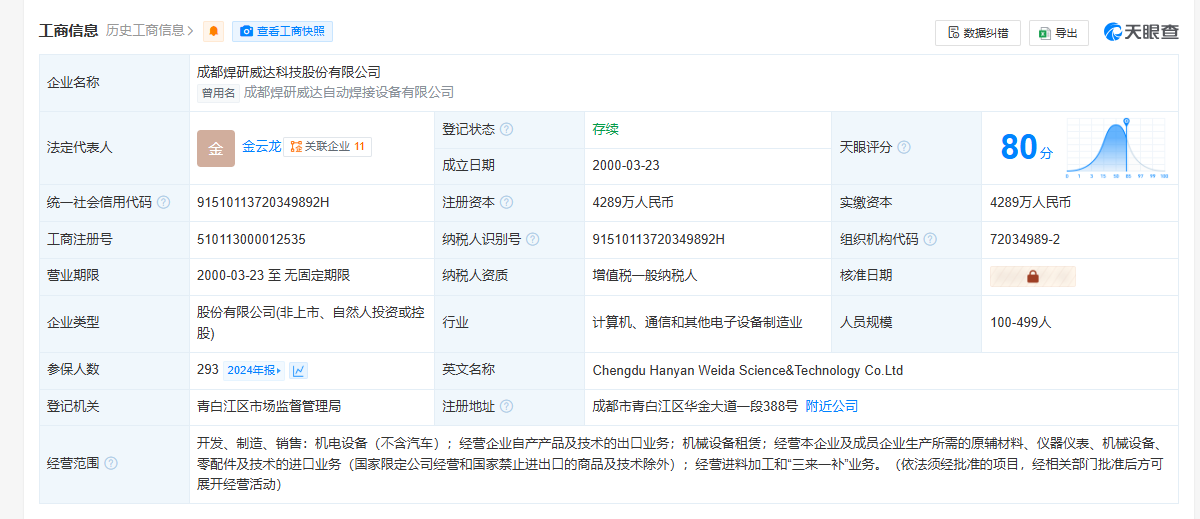Click the 存续 registration status value
Viewport: 1200px width, 519px height.
606,130
